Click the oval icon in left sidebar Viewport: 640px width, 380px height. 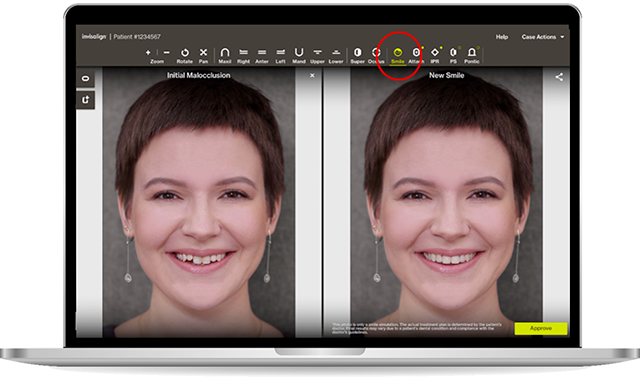coord(86,78)
